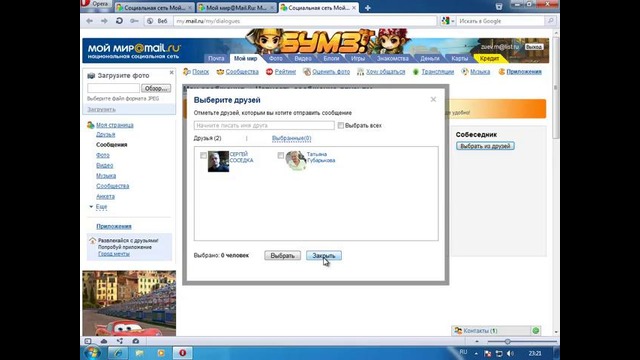Click the network icon in system tray
Screen dimensions: 640x360
499,353
